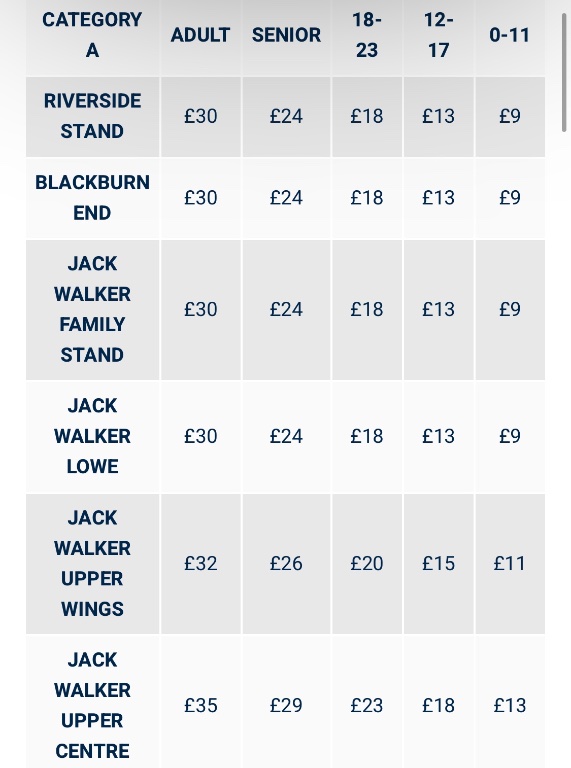Select the JACK WALKER UPPER WINGS label
This screenshot has width=571, height=768.
coord(92,564)
